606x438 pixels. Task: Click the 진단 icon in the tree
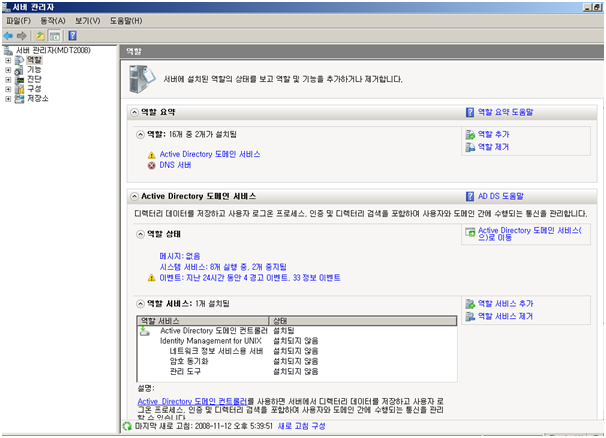click(x=19, y=80)
